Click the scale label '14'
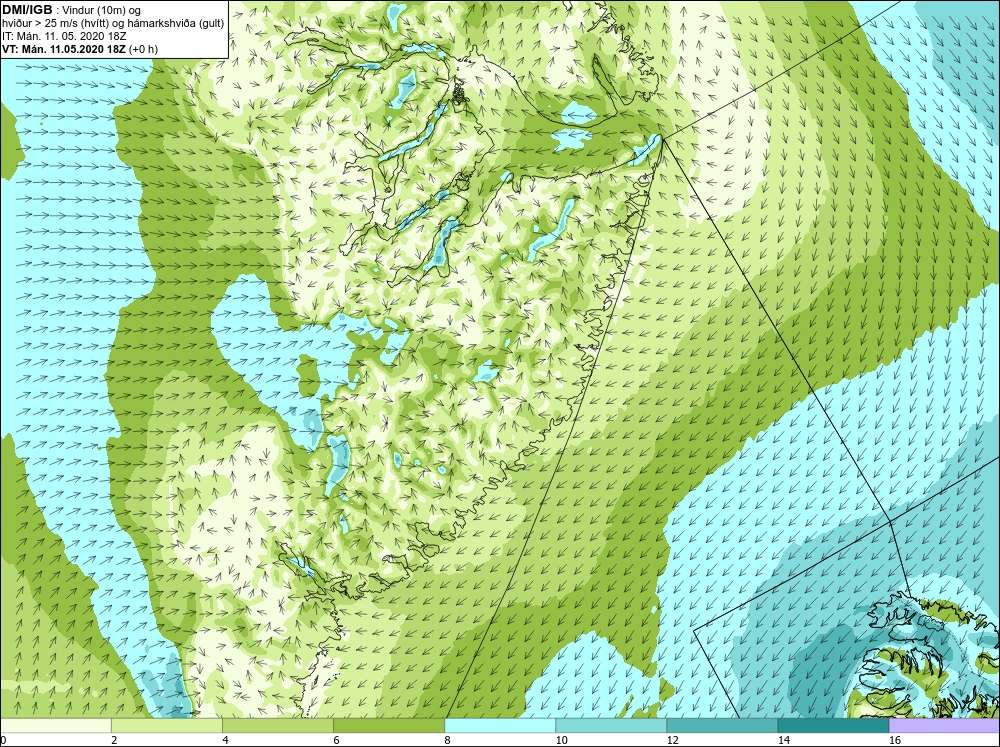Viewport: 1000px width, 747px height. click(x=783, y=740)
